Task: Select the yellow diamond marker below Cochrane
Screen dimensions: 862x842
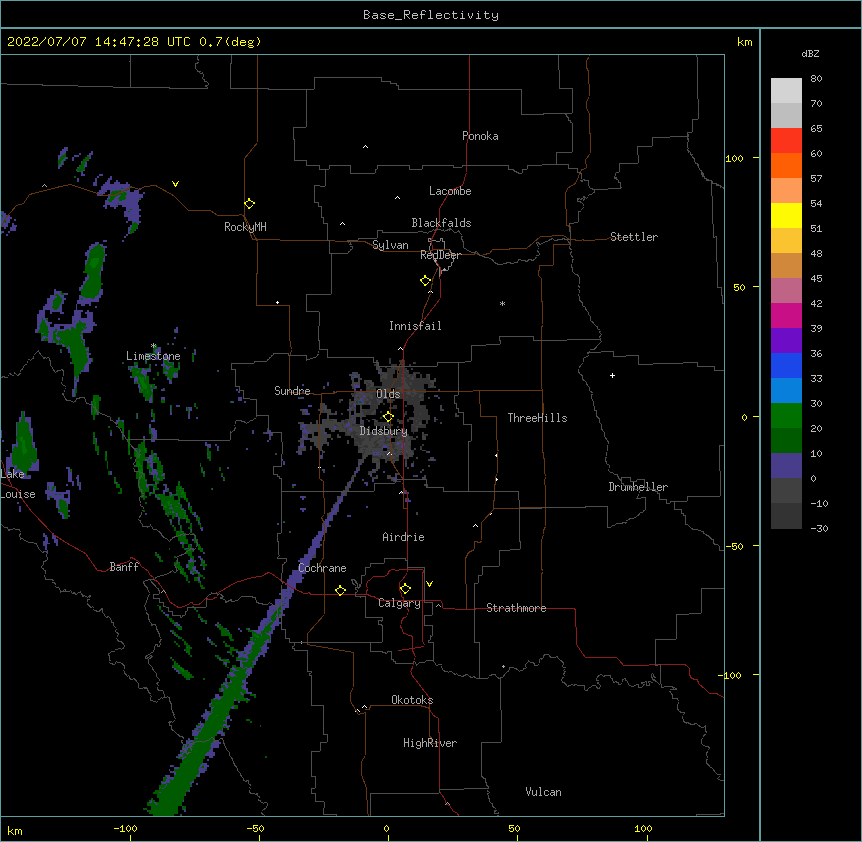Action: pyautogui.click(x=340, y=590)
